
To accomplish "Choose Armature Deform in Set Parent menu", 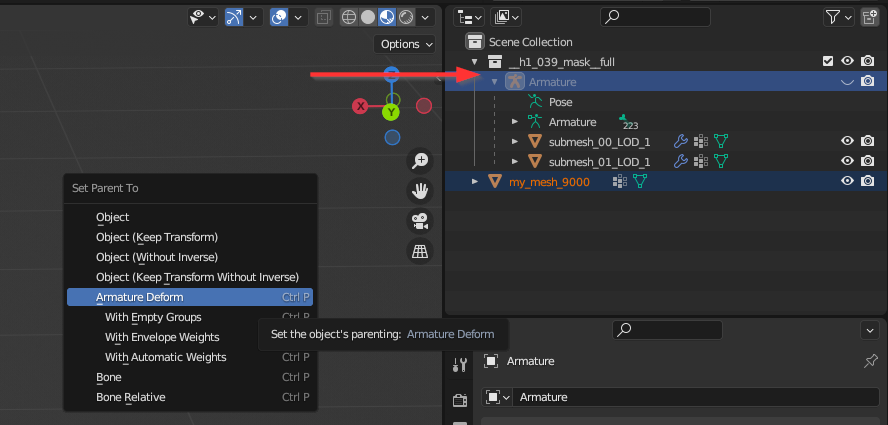I will [x=190, y=297].
